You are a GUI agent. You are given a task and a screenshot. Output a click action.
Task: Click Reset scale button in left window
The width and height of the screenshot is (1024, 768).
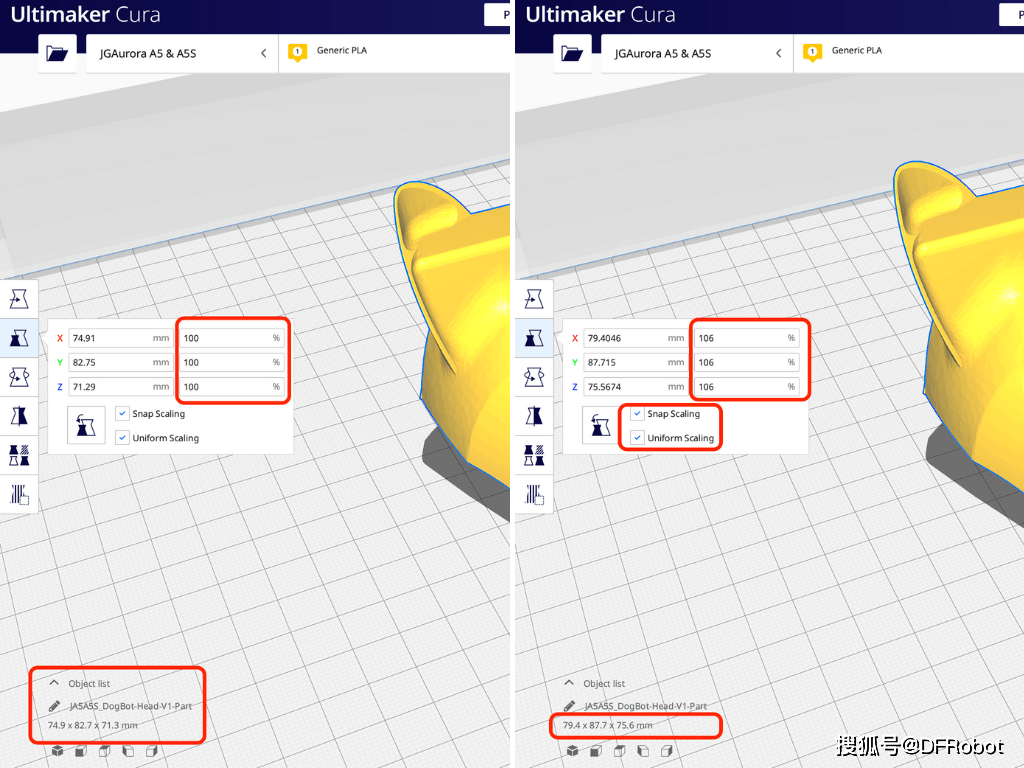click(86, 425)
